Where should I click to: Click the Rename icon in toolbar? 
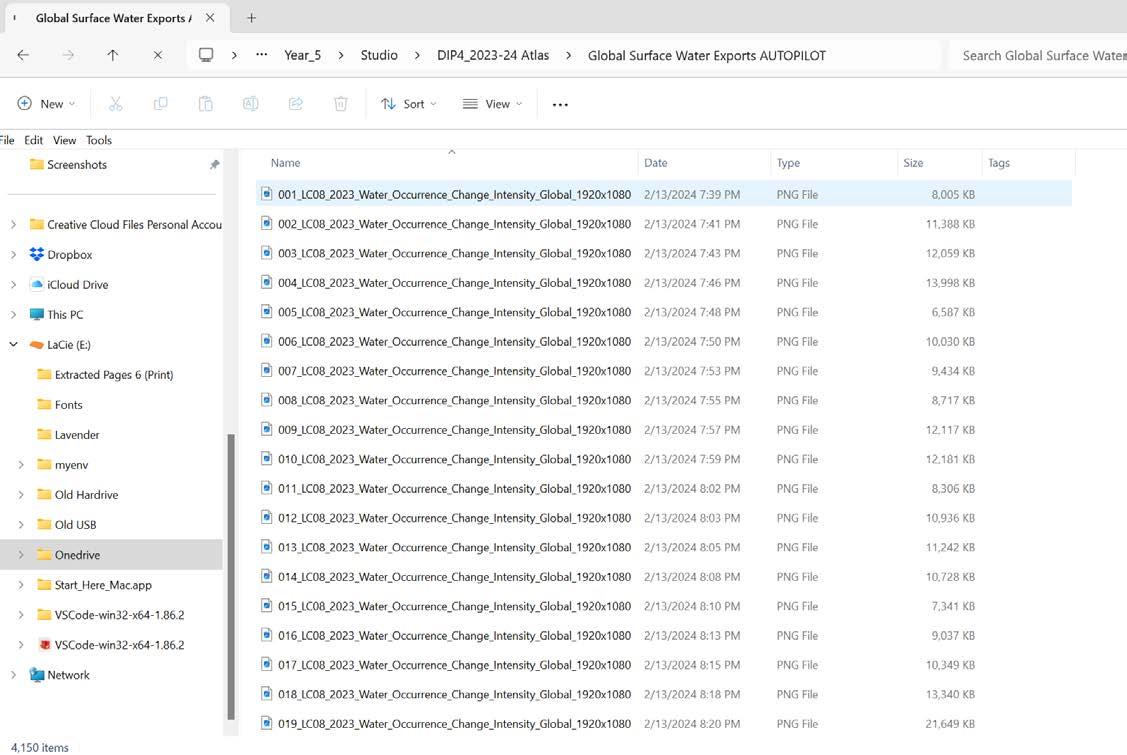[x=250, y=104]
